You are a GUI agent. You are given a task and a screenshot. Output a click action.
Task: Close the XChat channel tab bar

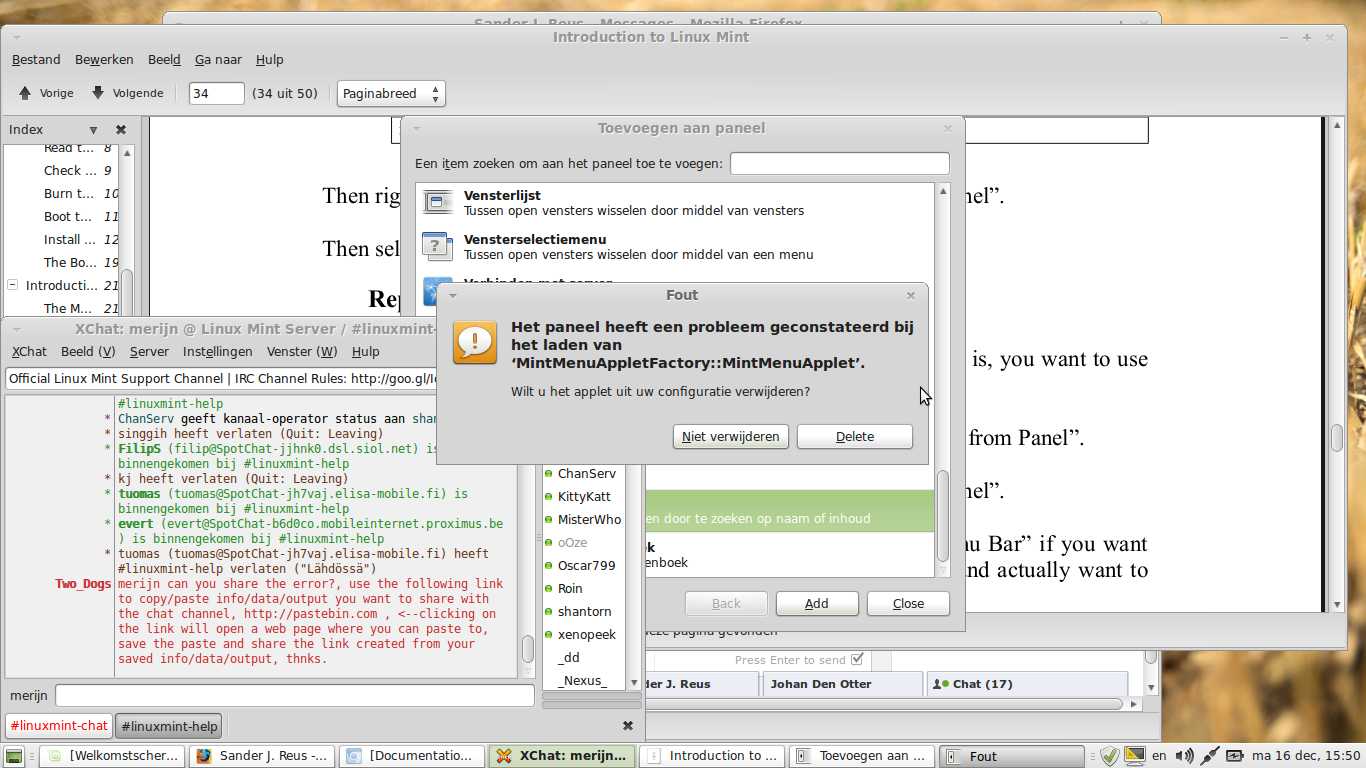click(x=628, y=726)
